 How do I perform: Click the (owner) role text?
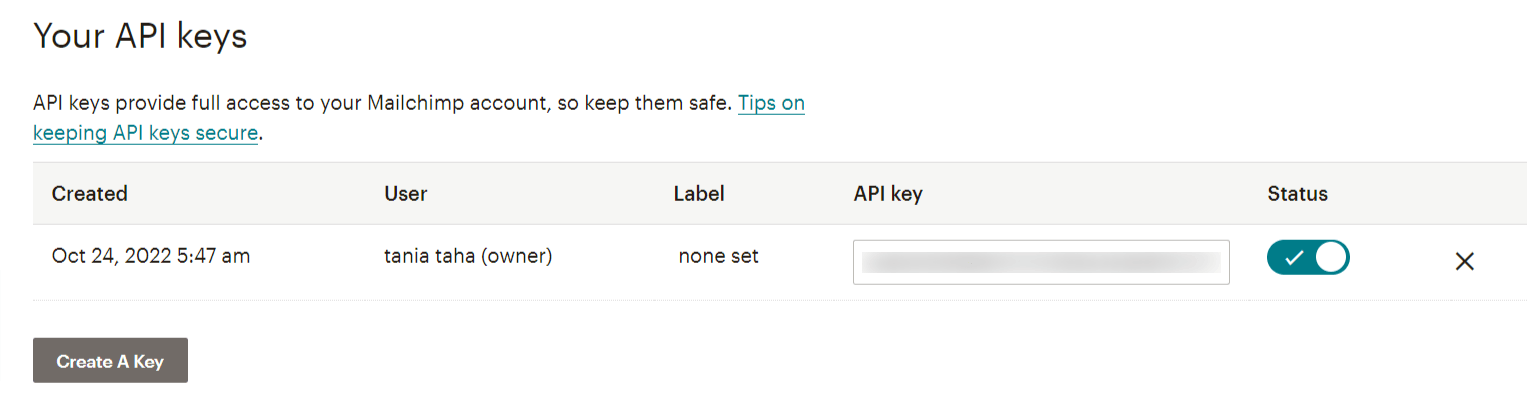coord(517,256)
